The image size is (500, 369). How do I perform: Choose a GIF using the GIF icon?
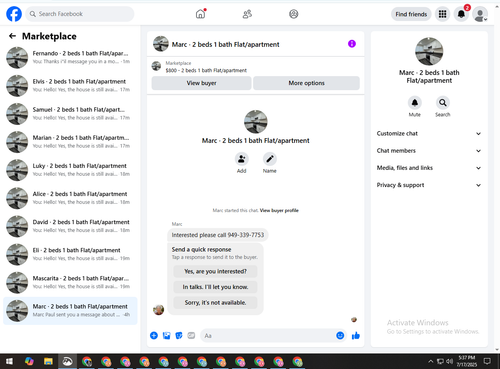191,335
